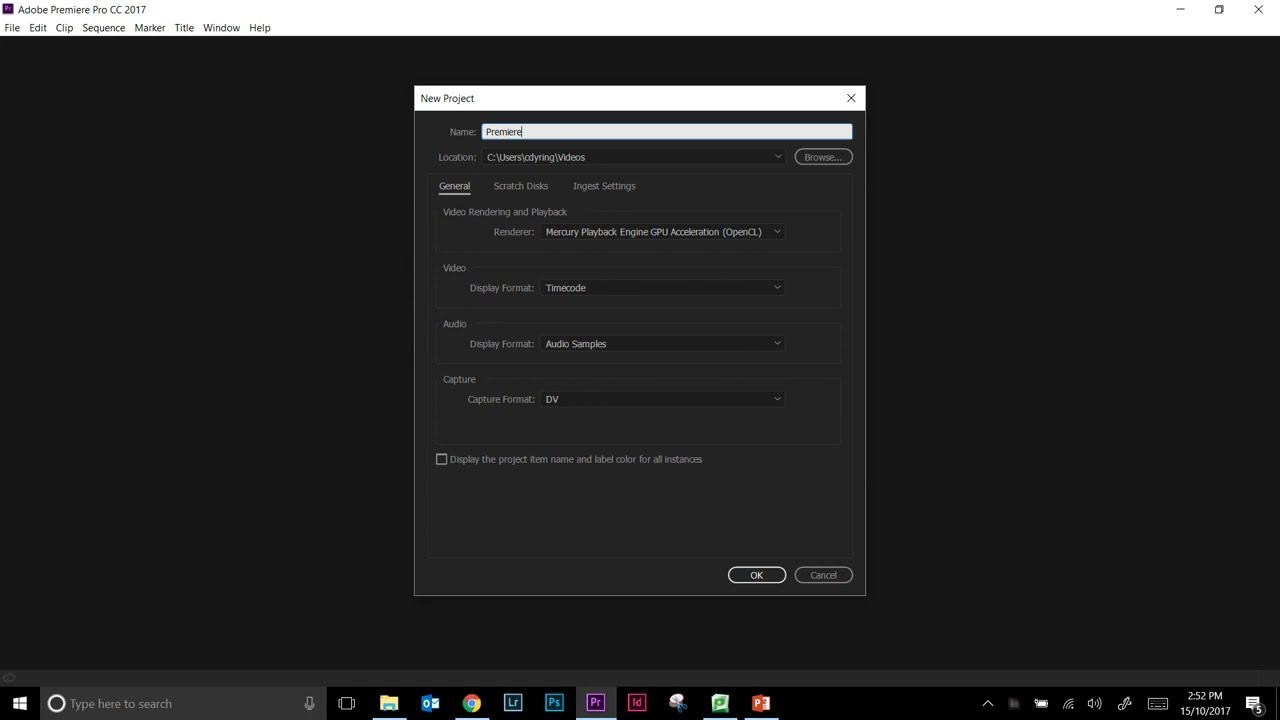The image size is (1280, 720).
Task: Click the Premiere Pro title bar logo
Action: click(x=8, y=9)
